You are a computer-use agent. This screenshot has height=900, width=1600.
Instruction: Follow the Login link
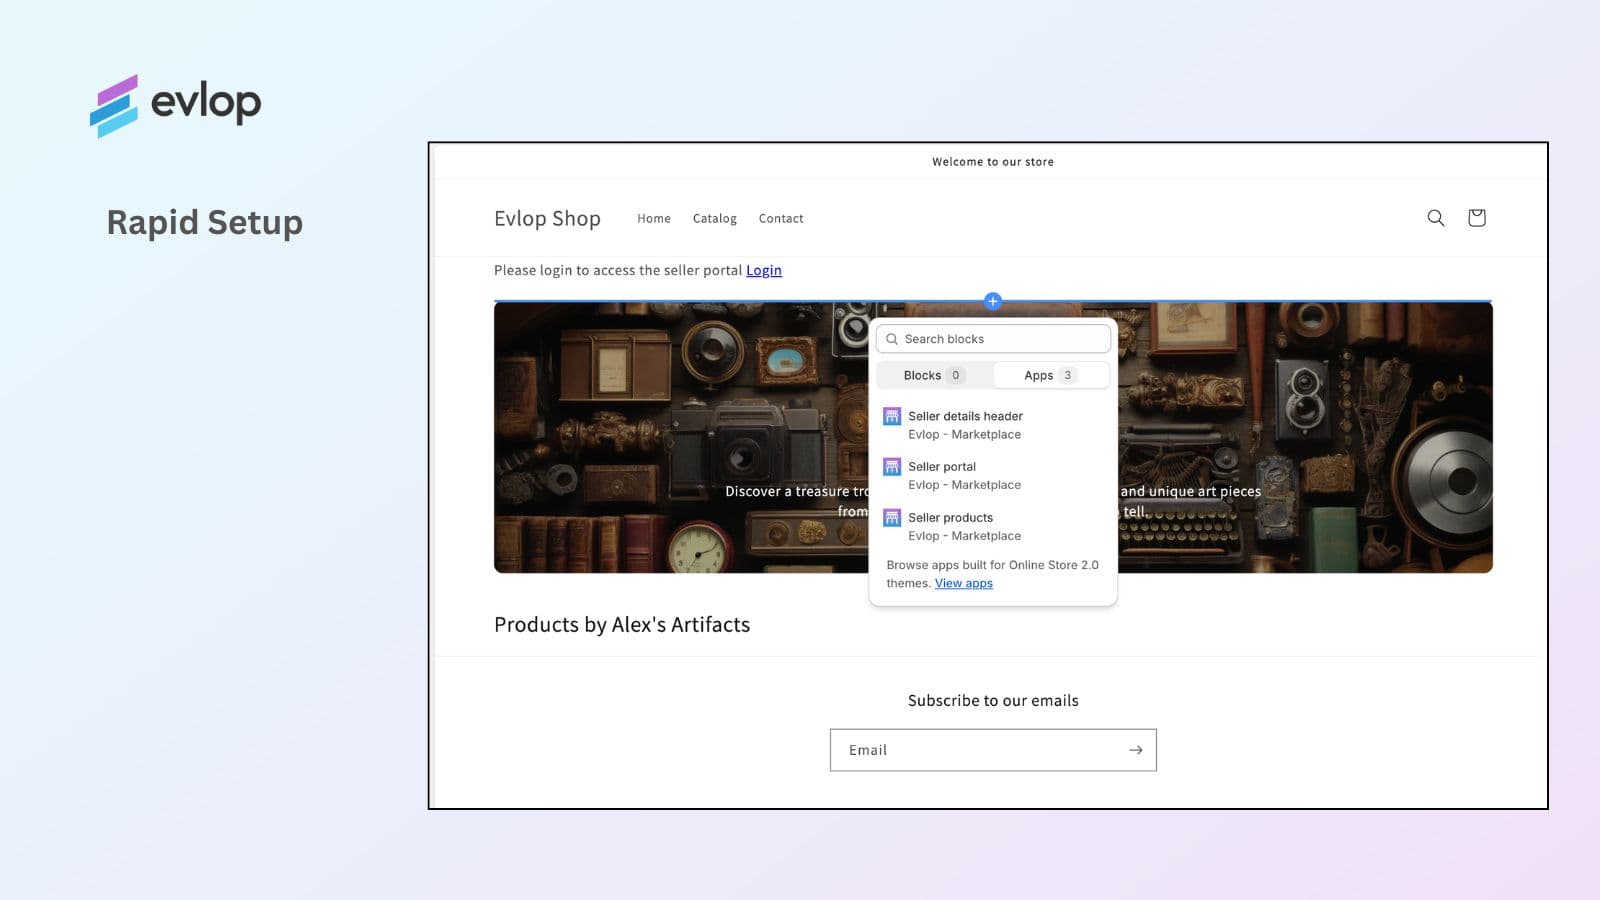tap(764, 271)
